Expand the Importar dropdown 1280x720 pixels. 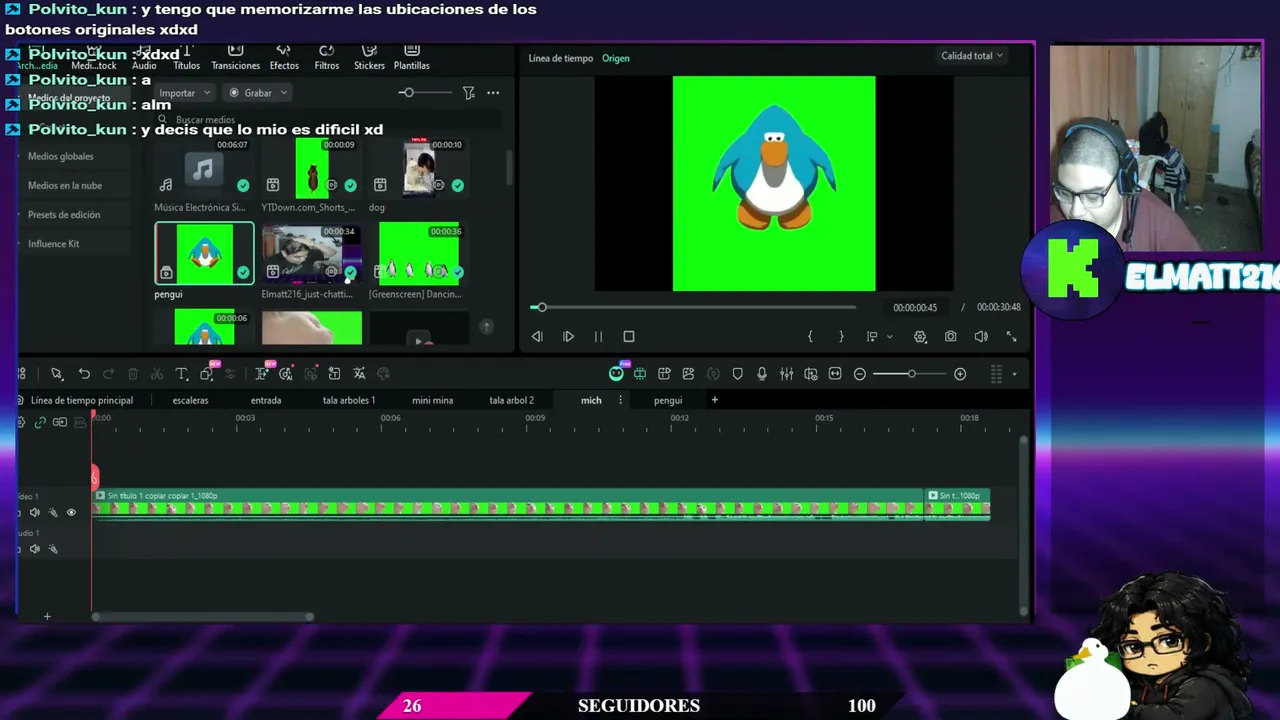click(x=185, y=93)
